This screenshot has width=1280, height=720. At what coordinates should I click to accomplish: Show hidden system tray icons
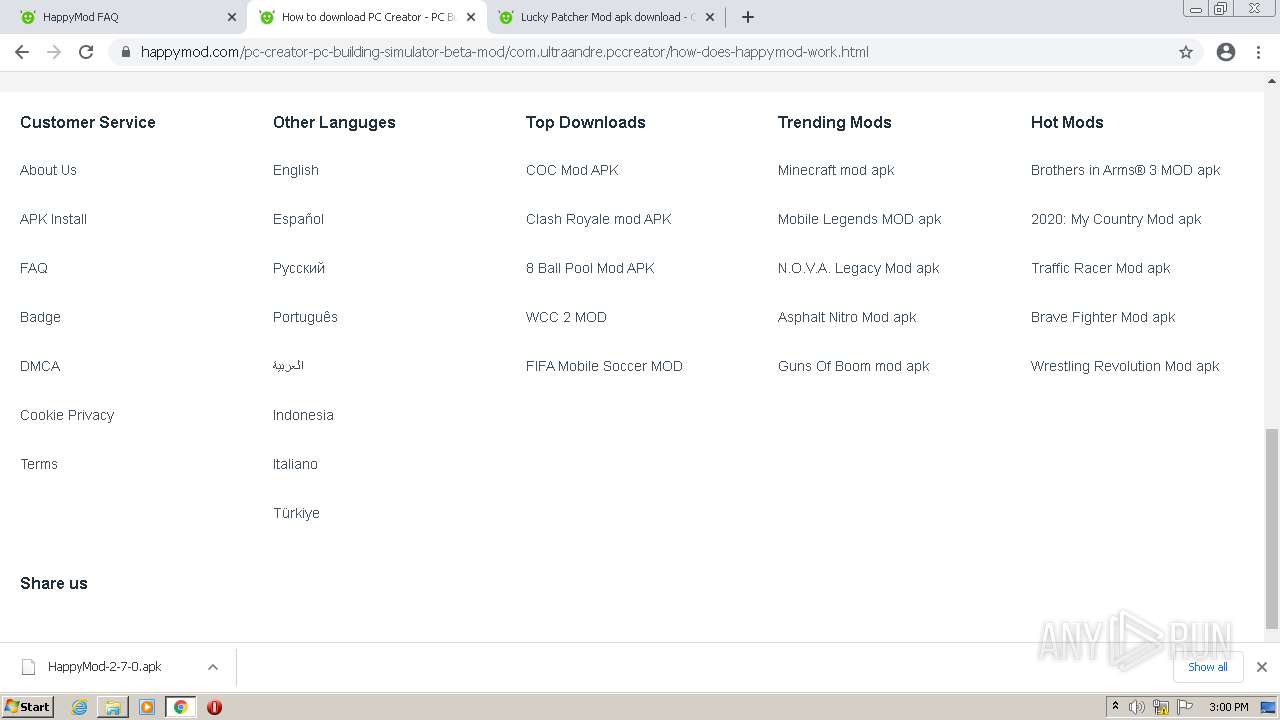1115,707
